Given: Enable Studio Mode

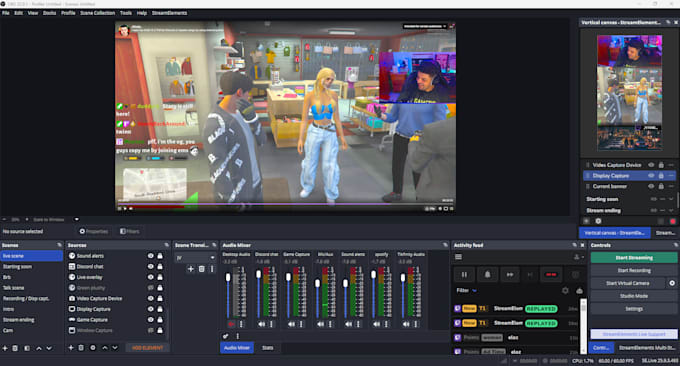Looking at the screenshot, I should (634, 296).
